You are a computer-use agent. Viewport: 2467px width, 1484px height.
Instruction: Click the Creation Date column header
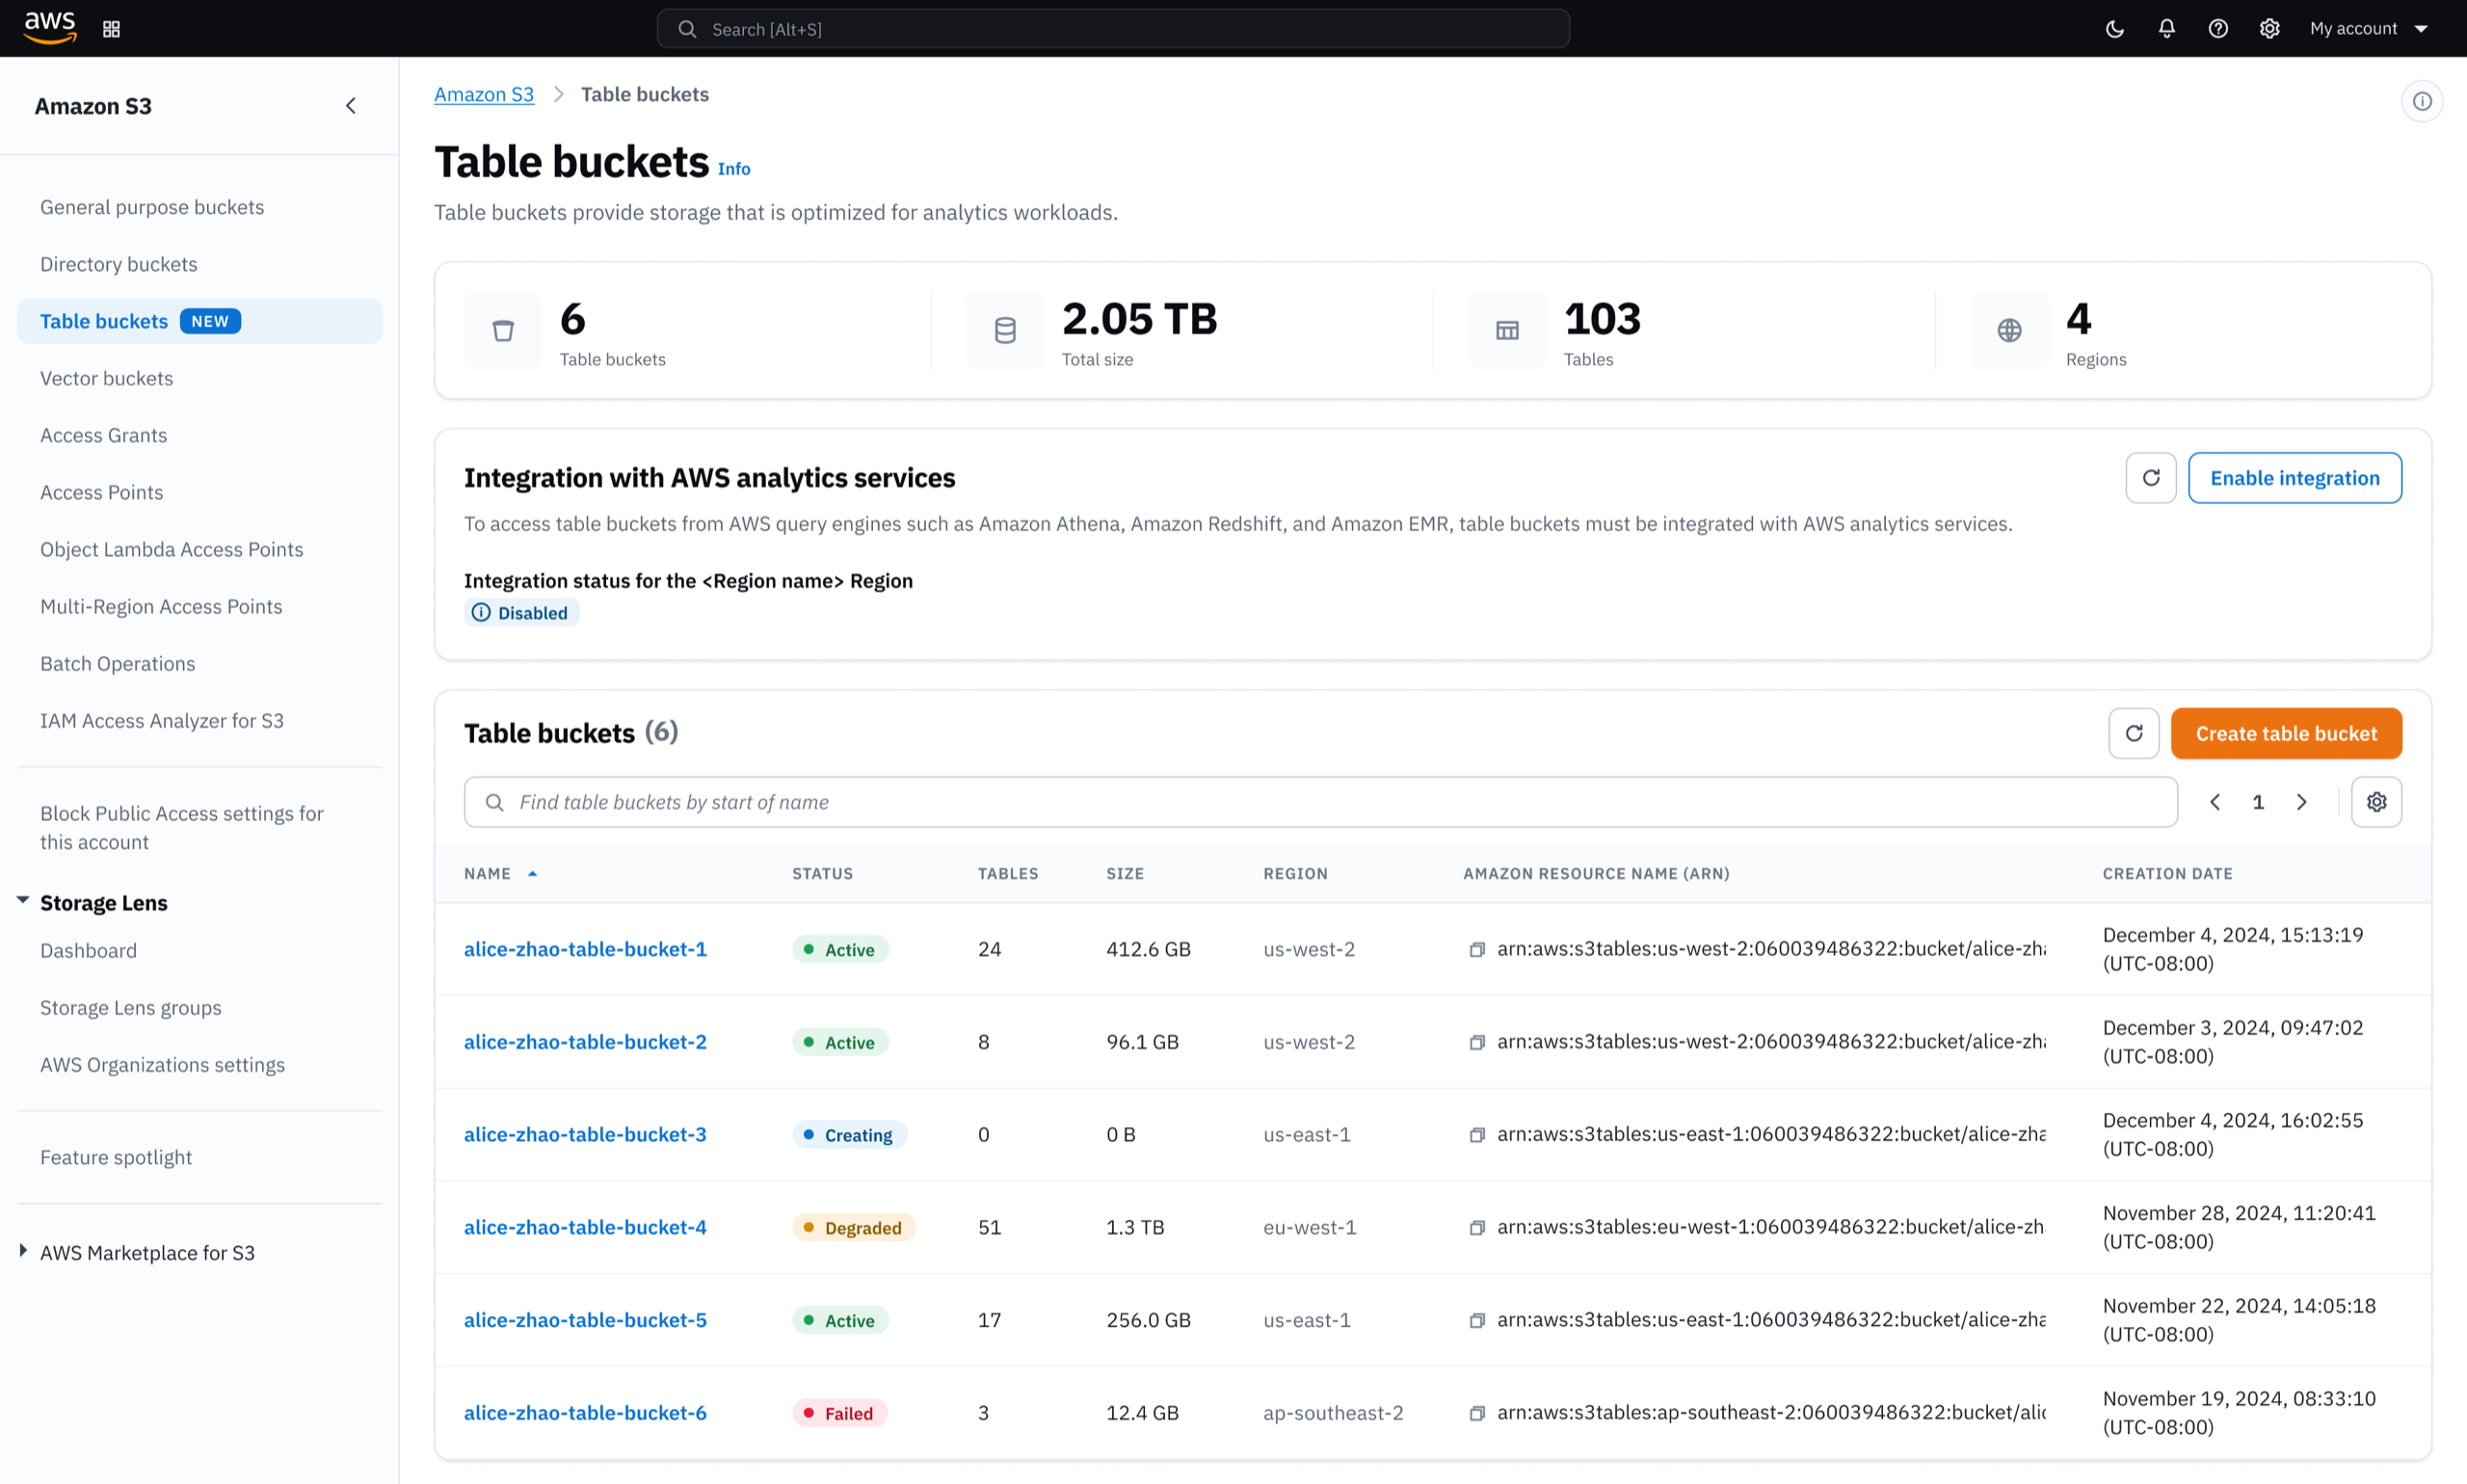point(2167,874)
